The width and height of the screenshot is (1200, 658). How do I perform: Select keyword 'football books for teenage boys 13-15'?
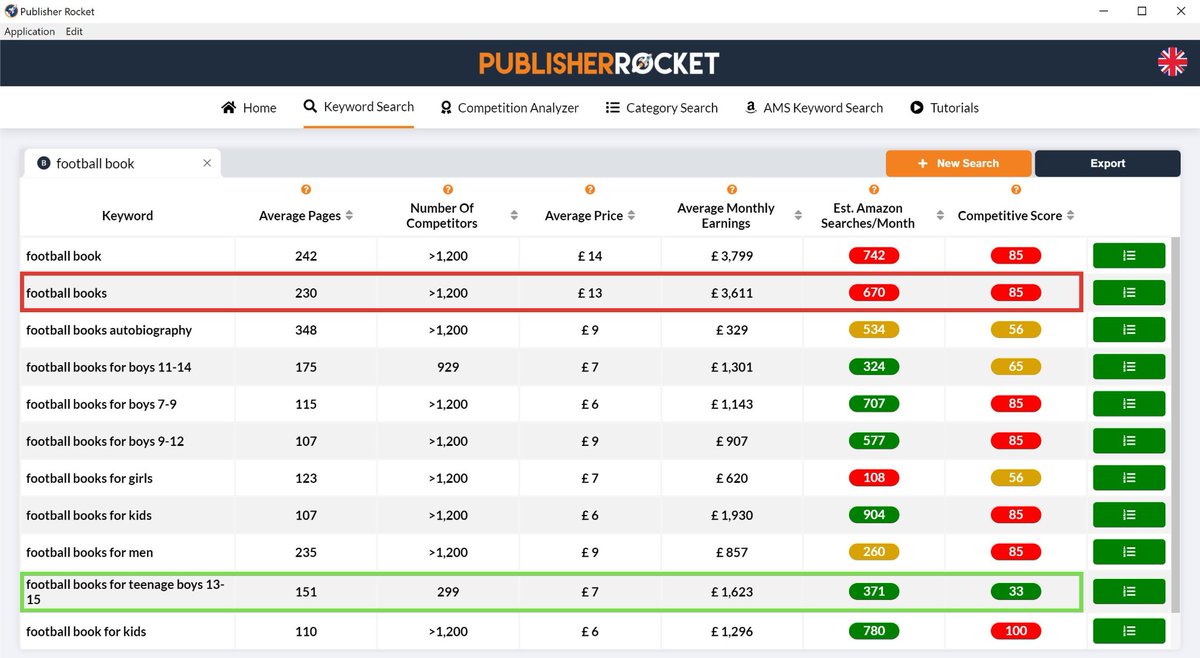[125, 591]
